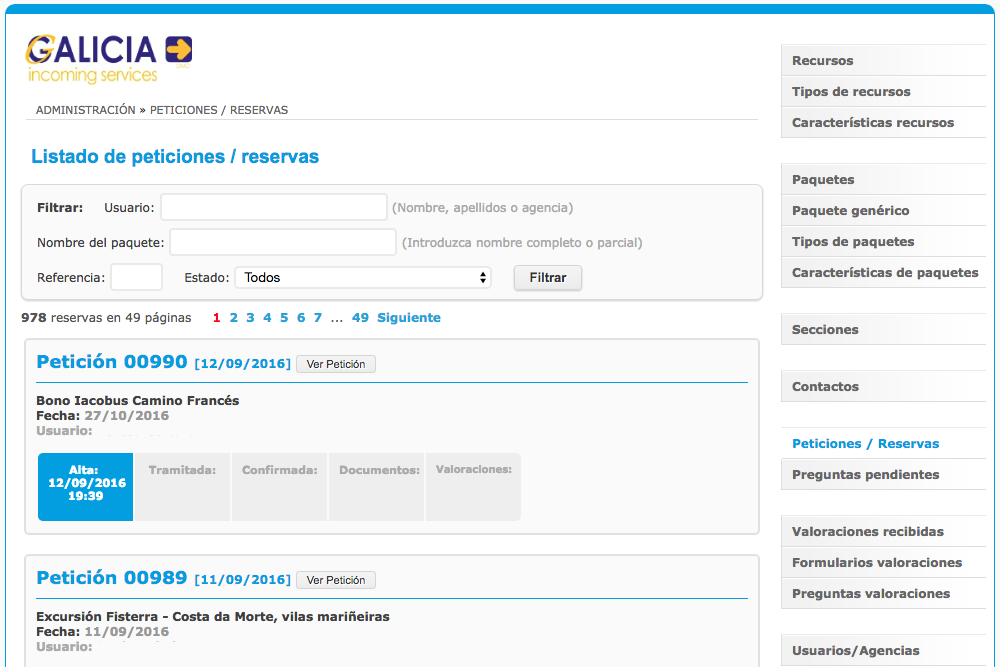Go to results page 4
Image resolution: width=1000 pixels, height=667 pixels.
click(x=267, y=318)
